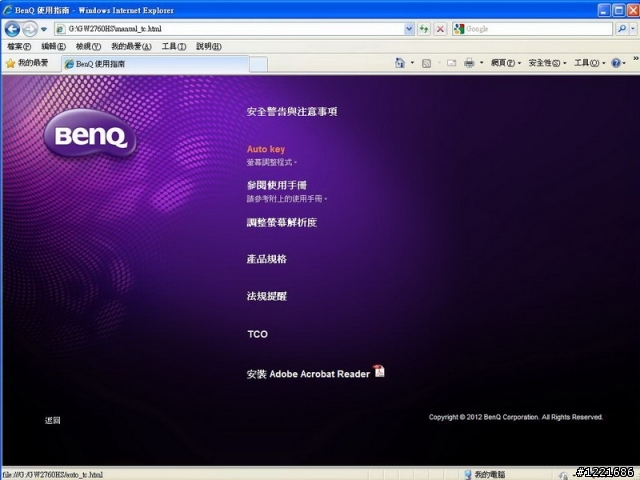Screen dimensions: 640x480
Task: Click the blue Help question mark icon
Action: click(616, 63)
